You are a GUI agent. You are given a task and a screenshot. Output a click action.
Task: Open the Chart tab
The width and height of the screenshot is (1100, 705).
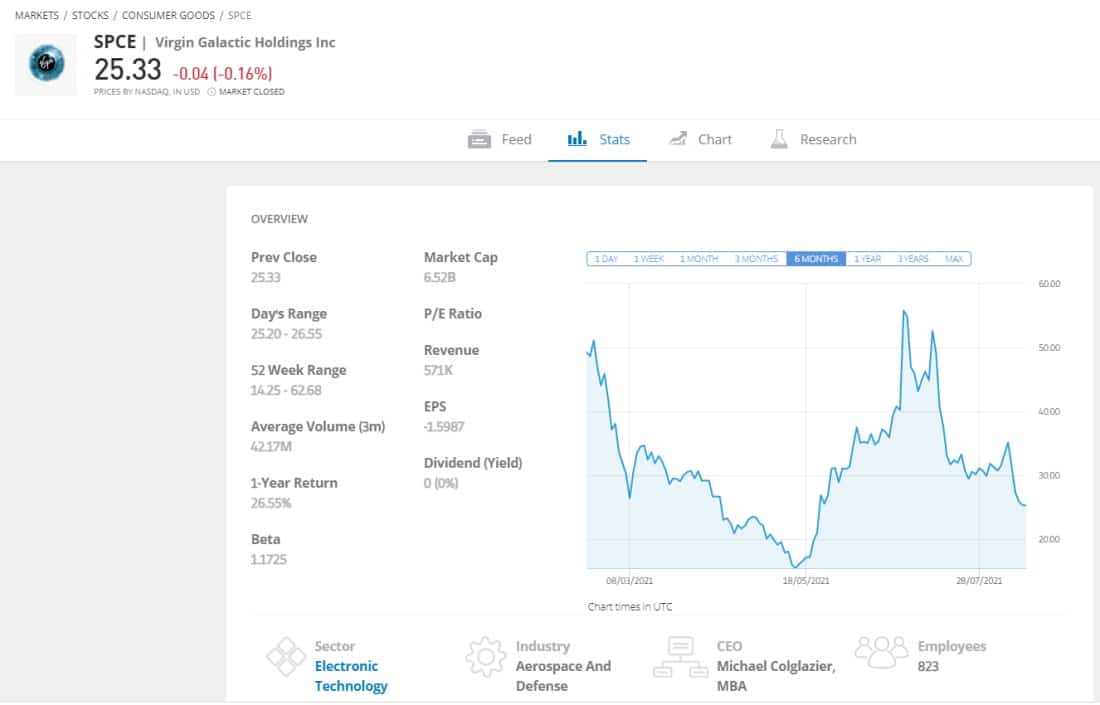699,140
